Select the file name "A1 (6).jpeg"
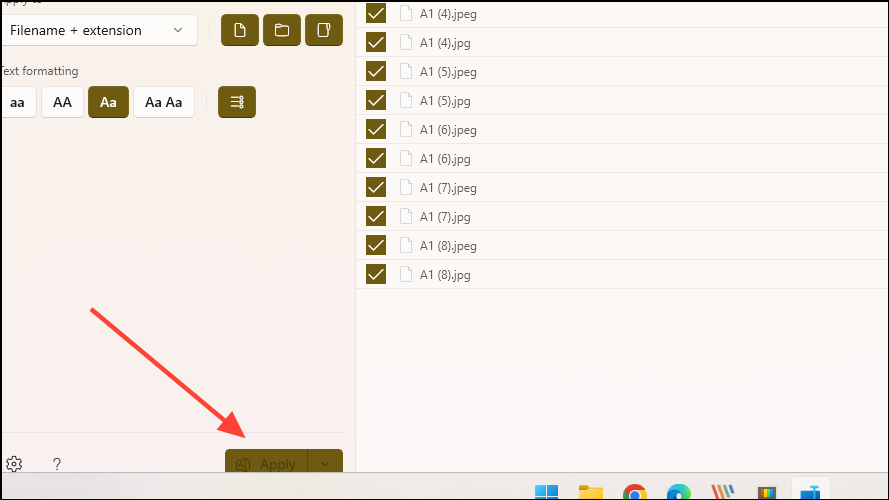889x500 pixels. point(448,130)
